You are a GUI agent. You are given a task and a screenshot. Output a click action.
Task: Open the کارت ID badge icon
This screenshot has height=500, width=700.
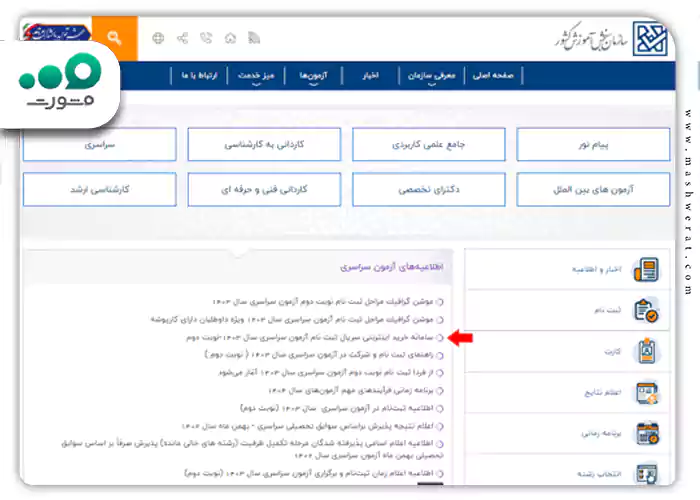point(646,351)
